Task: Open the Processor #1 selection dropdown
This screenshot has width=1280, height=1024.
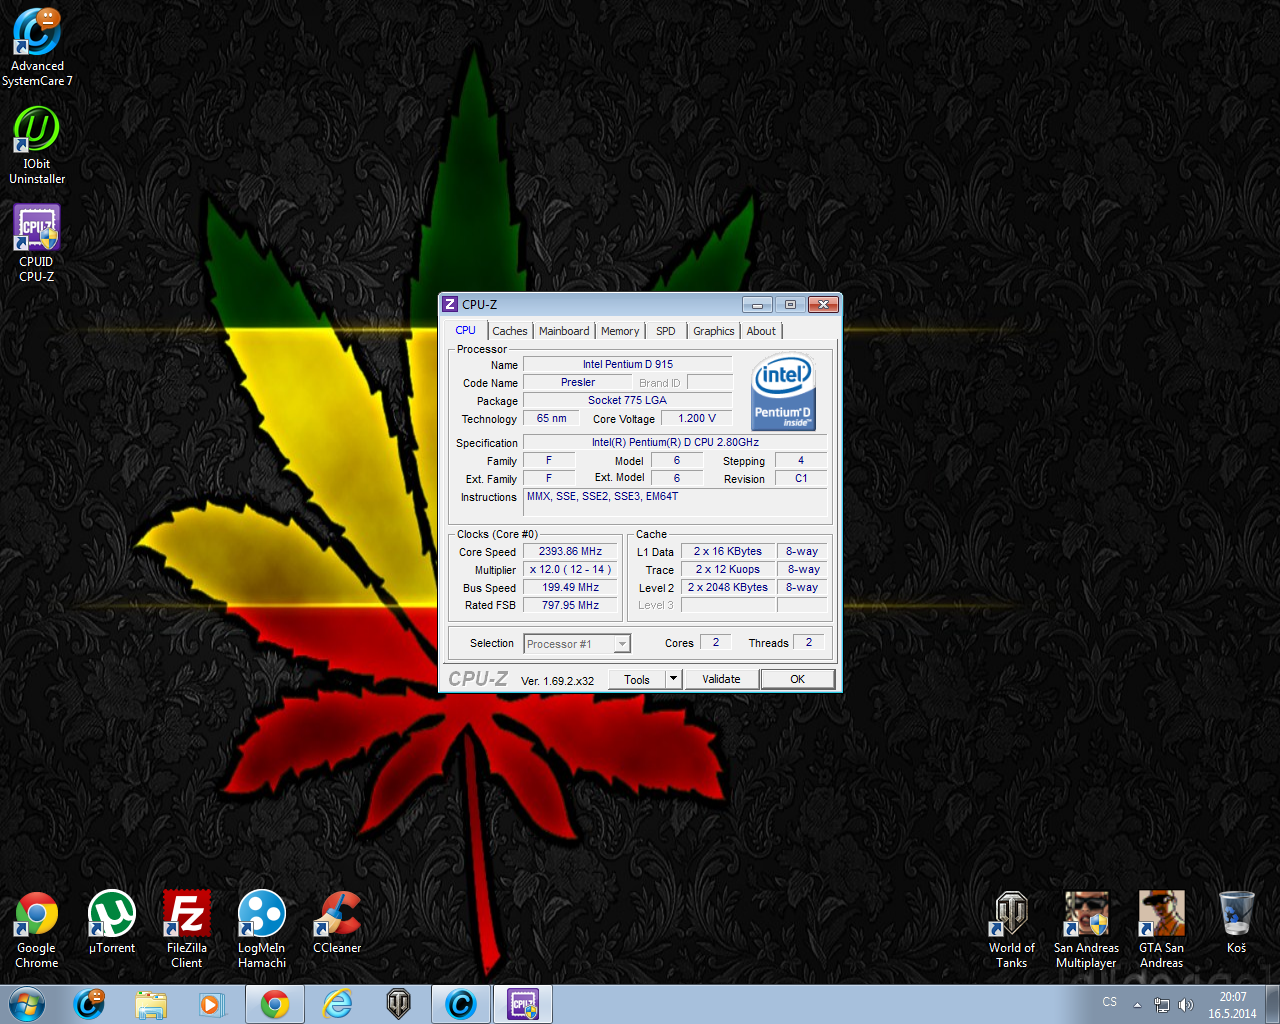Action: [x=577, y=644]
